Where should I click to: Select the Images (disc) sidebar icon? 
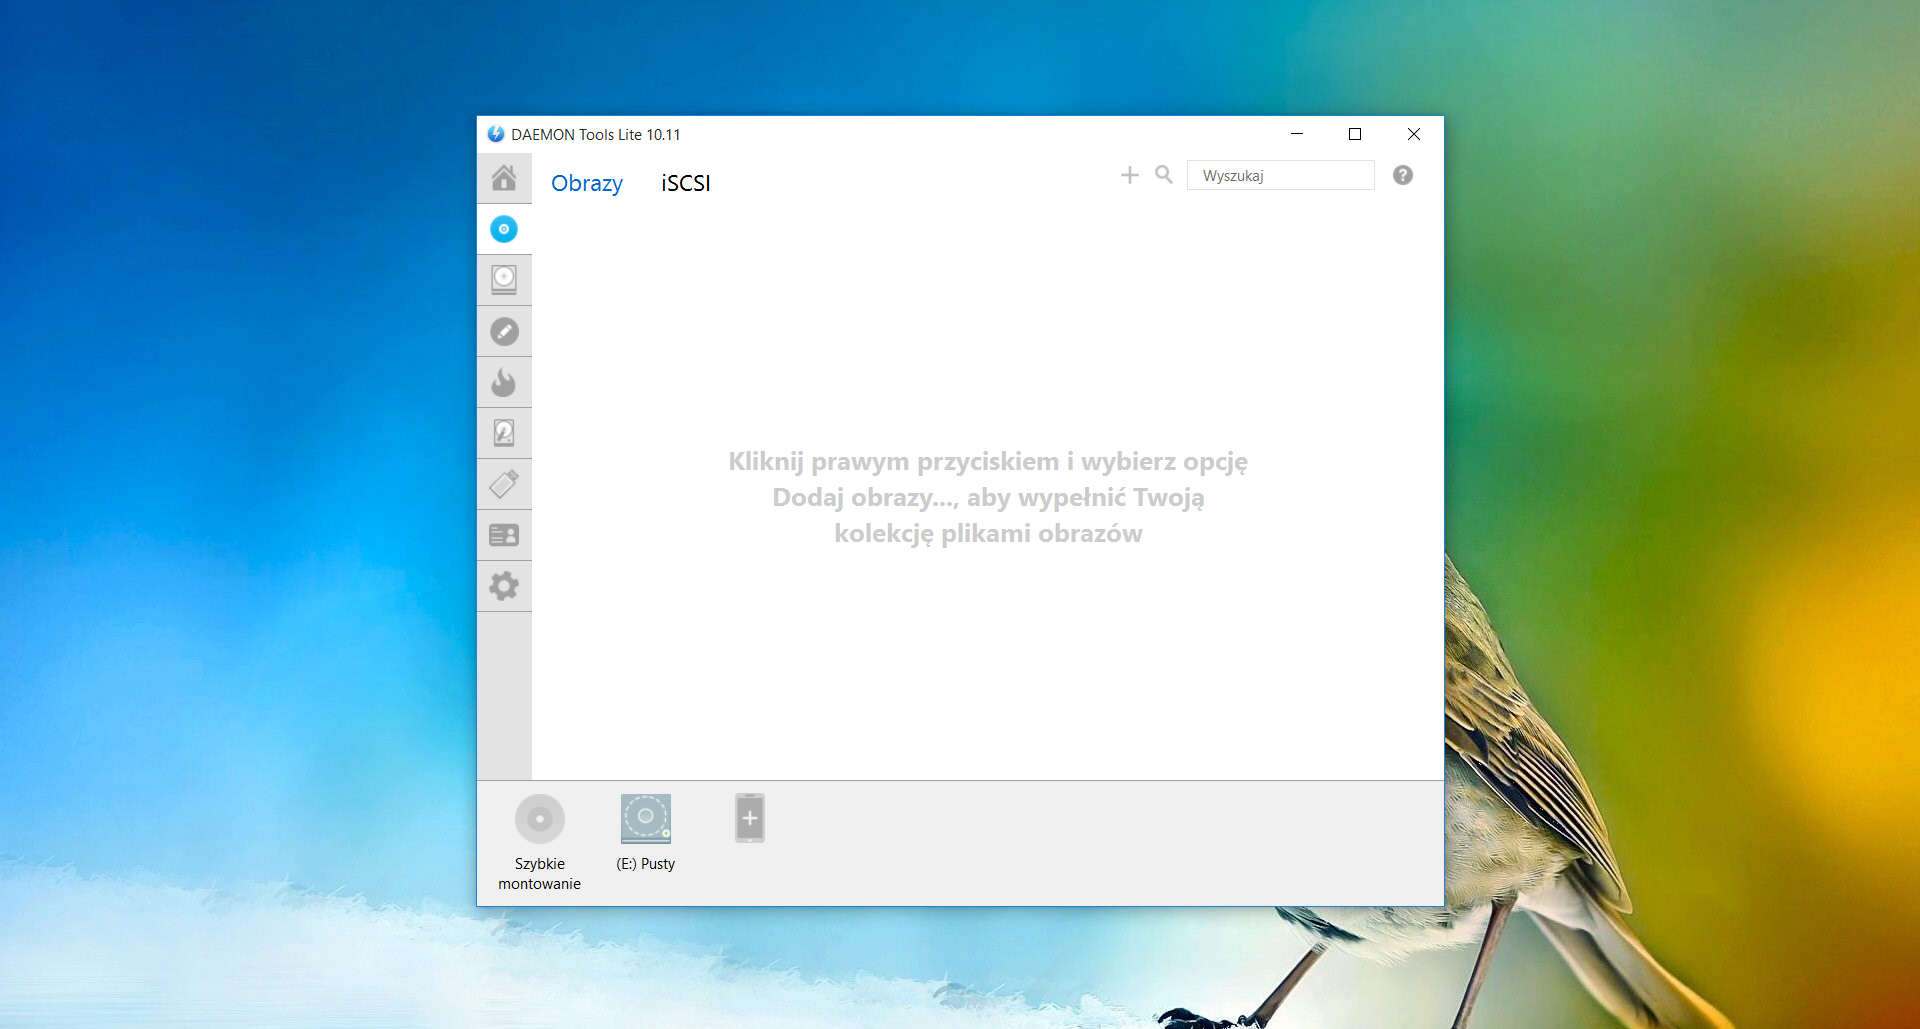coord(504,229)
